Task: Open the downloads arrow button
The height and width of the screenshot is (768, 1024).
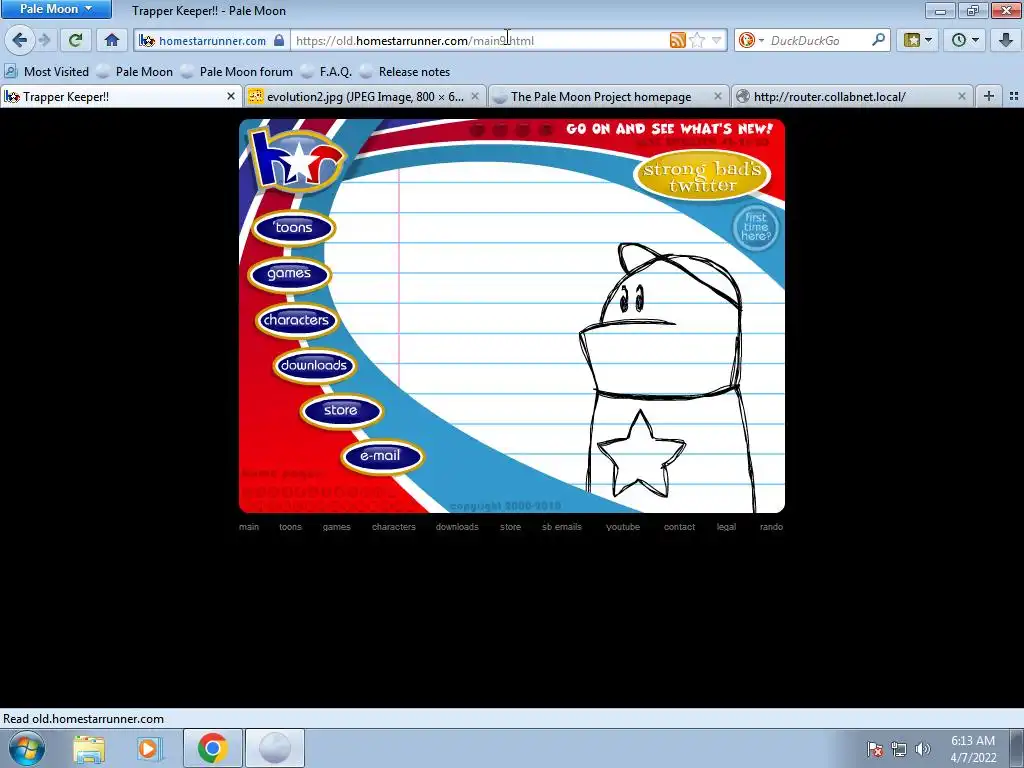Action: (x=1005, y=40)
